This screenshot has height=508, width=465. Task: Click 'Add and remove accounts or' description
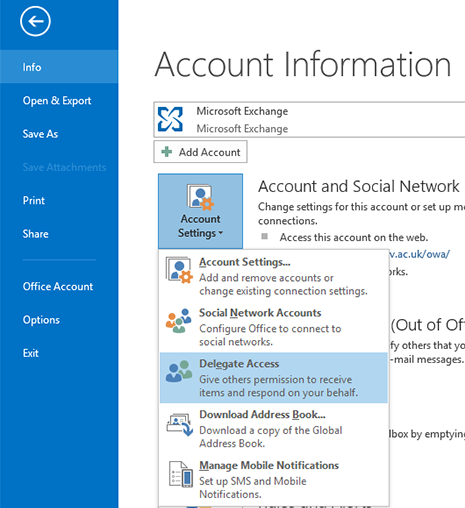[x=266, y=278]
